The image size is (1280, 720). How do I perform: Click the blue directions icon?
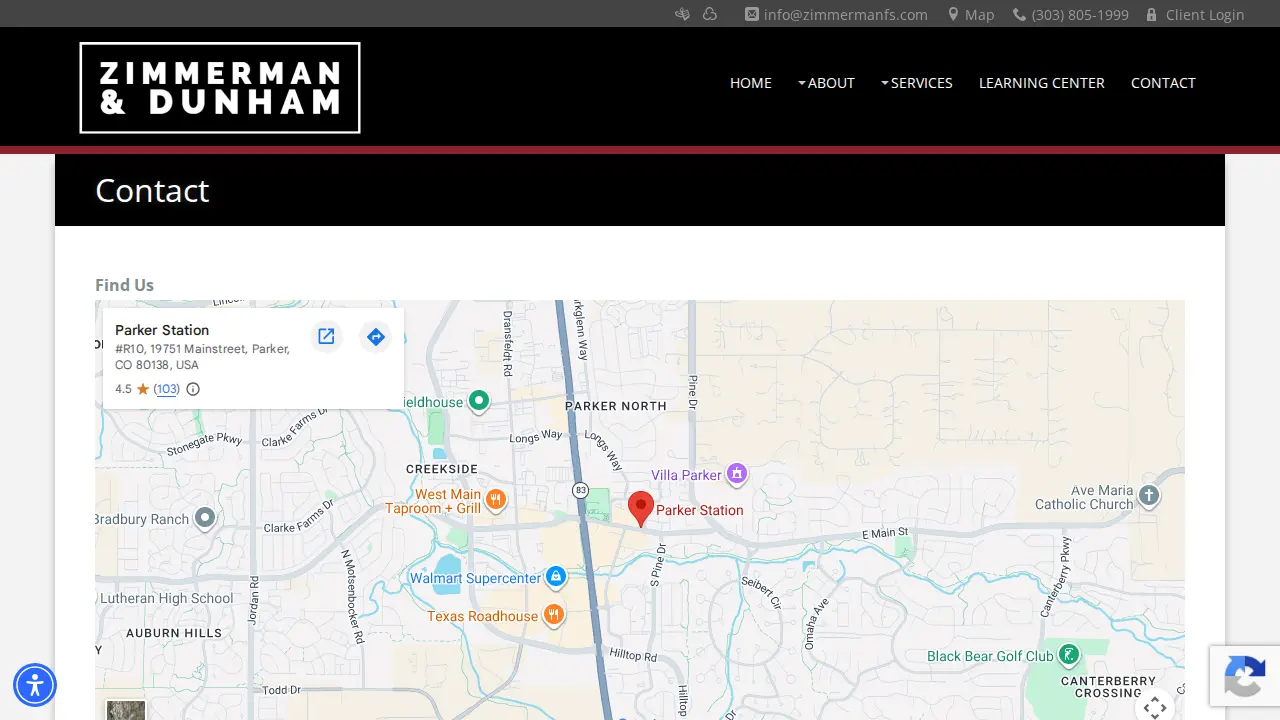pos(375,337)
